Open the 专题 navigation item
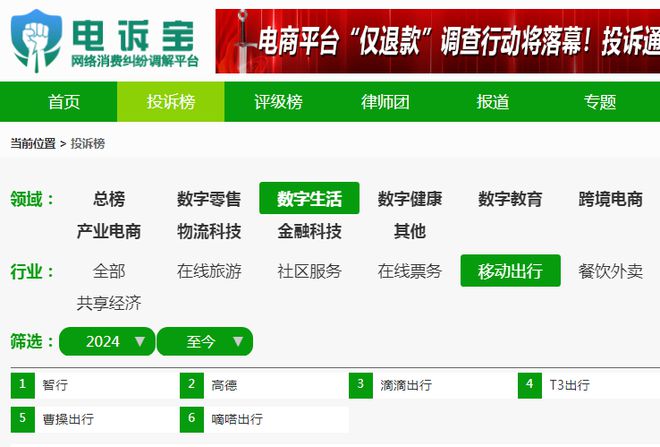Screen dimensions: 660x447 pos(599,102)
